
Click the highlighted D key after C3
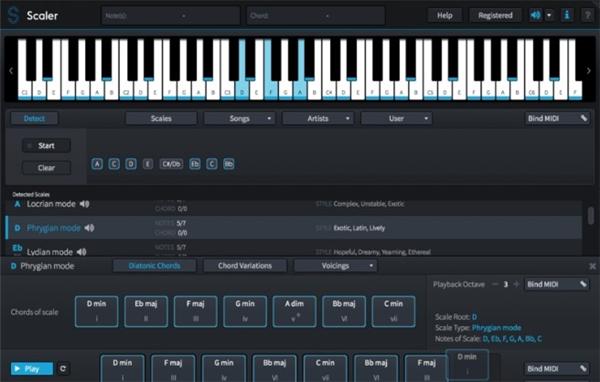pos(242,88)
